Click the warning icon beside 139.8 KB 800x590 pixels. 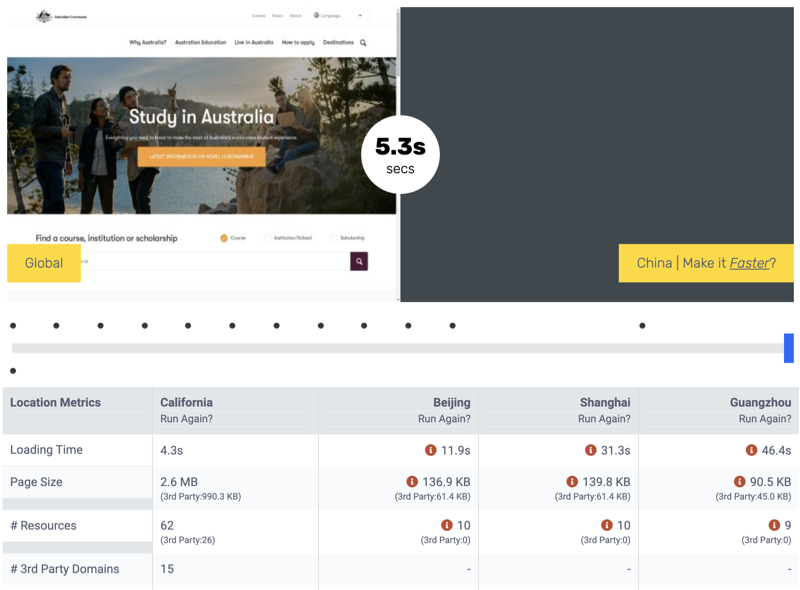click(572, 482)
